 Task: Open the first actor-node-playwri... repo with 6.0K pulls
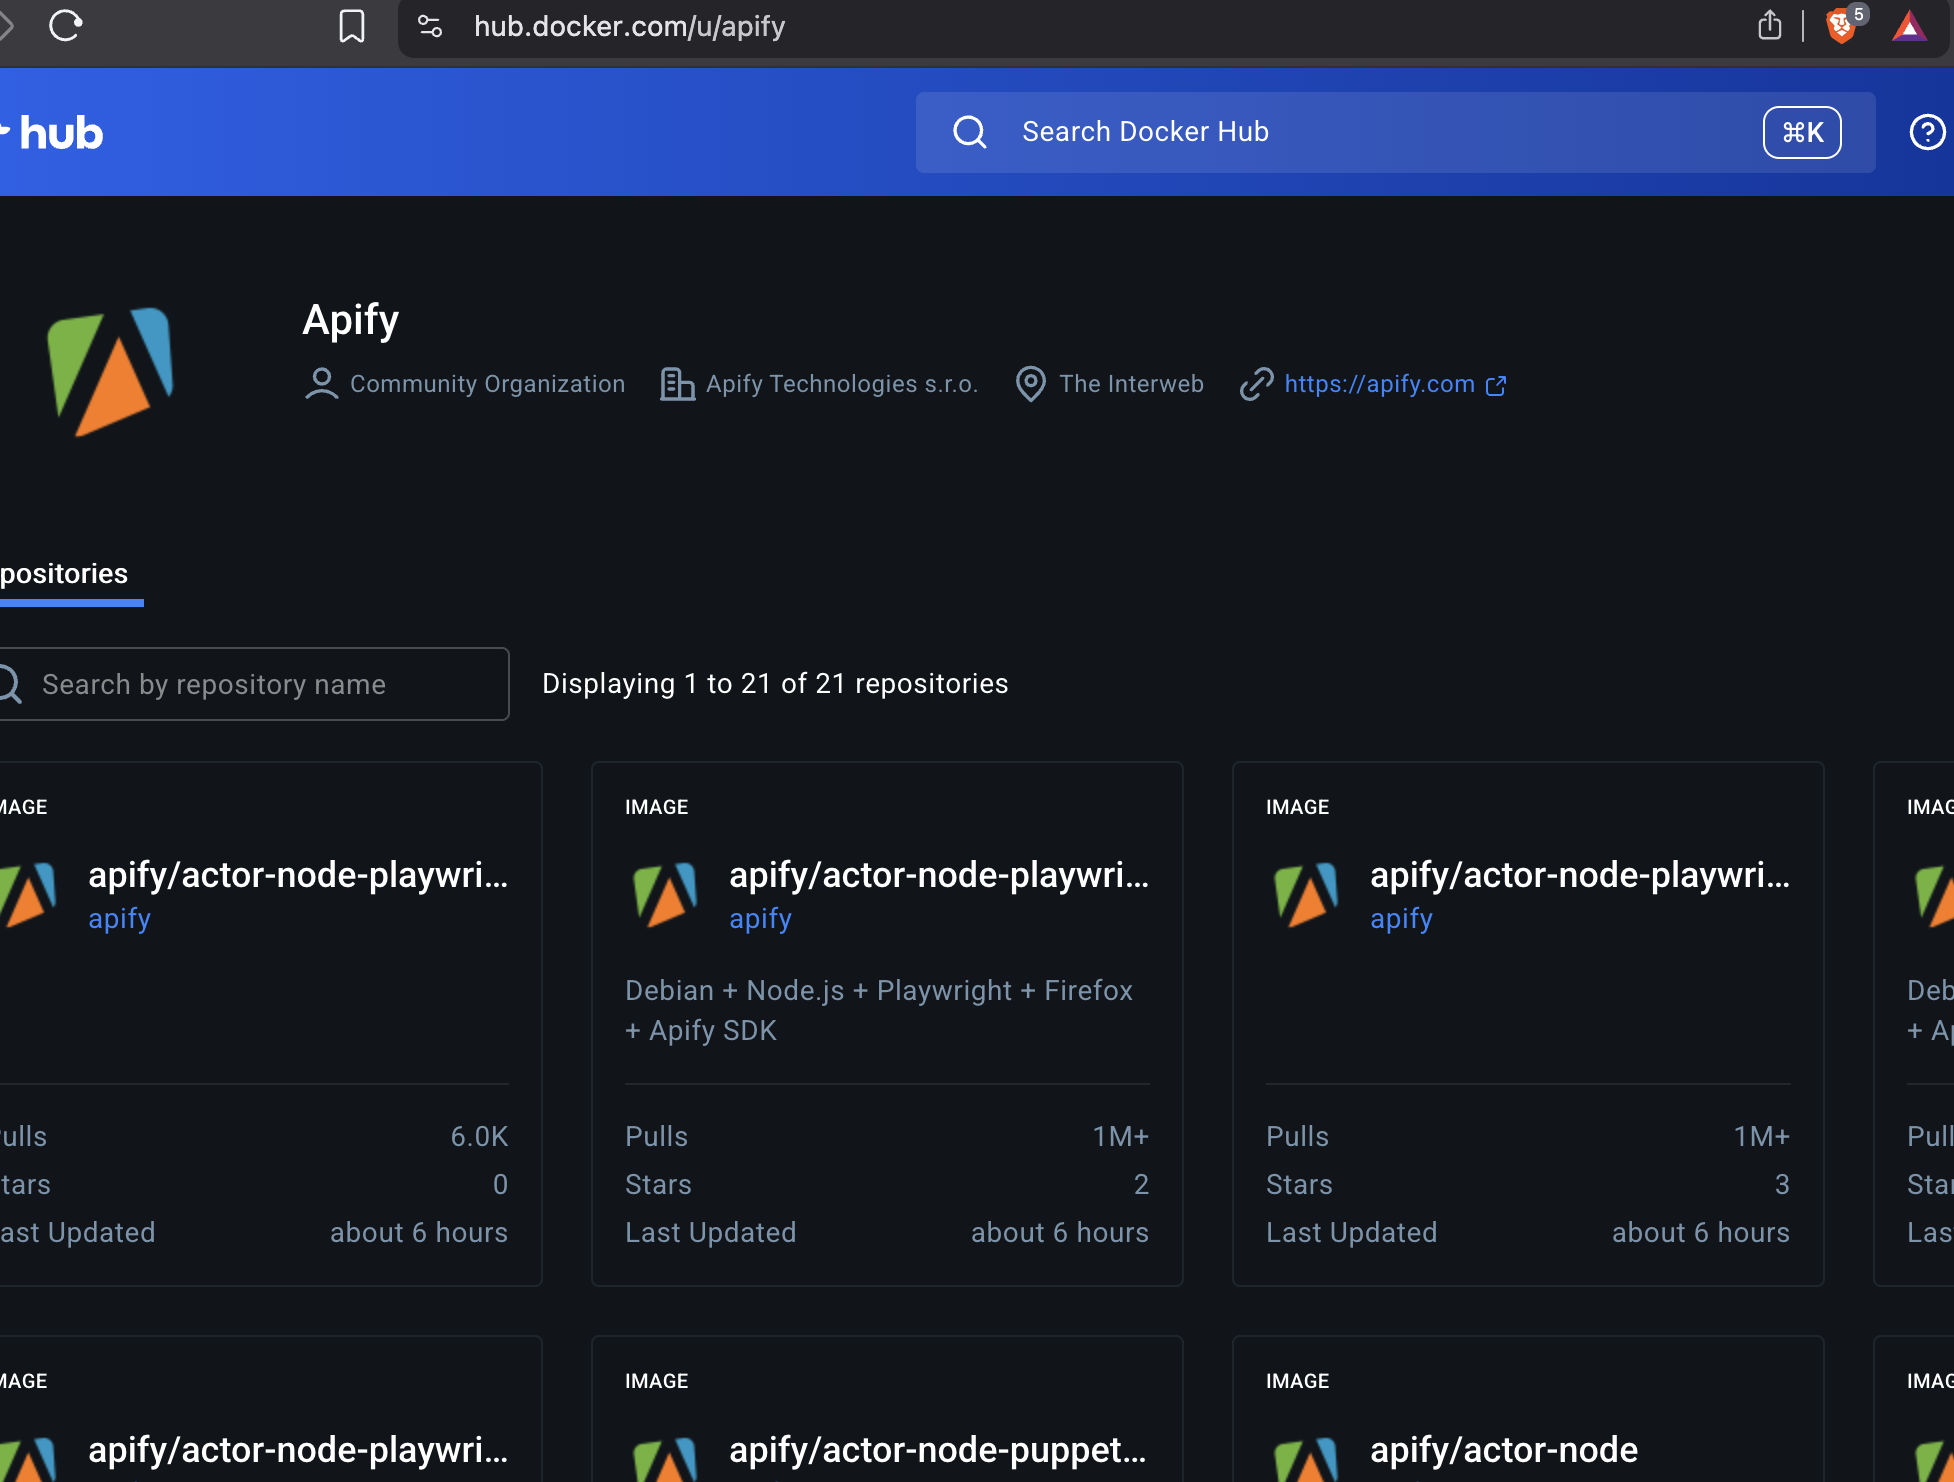pos(298,875)
